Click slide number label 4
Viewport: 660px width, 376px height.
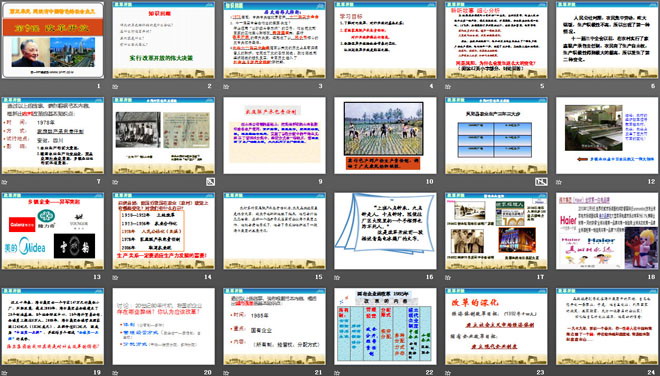431,86
